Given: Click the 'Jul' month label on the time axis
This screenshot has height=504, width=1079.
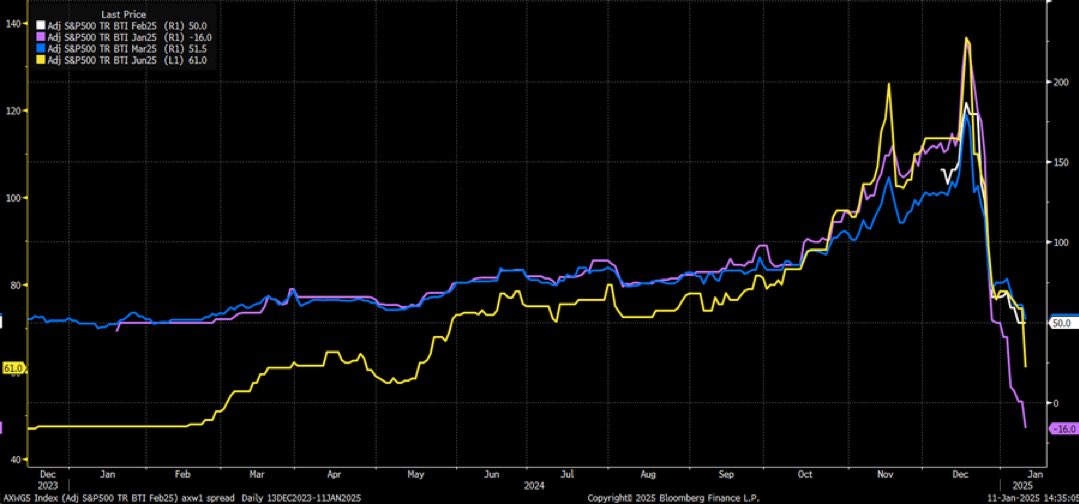Looking at the screenshot, I should [567, 474].
